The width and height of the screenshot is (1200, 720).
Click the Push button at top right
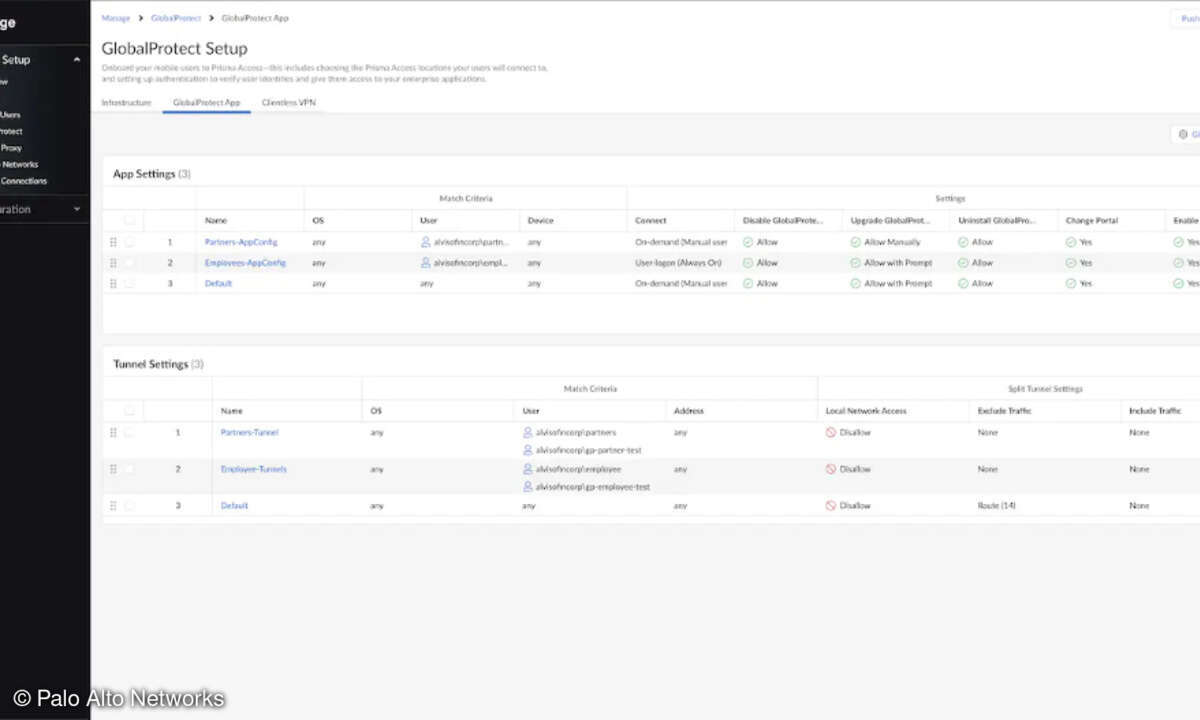pyautogui.click(x=1186, y=18)
